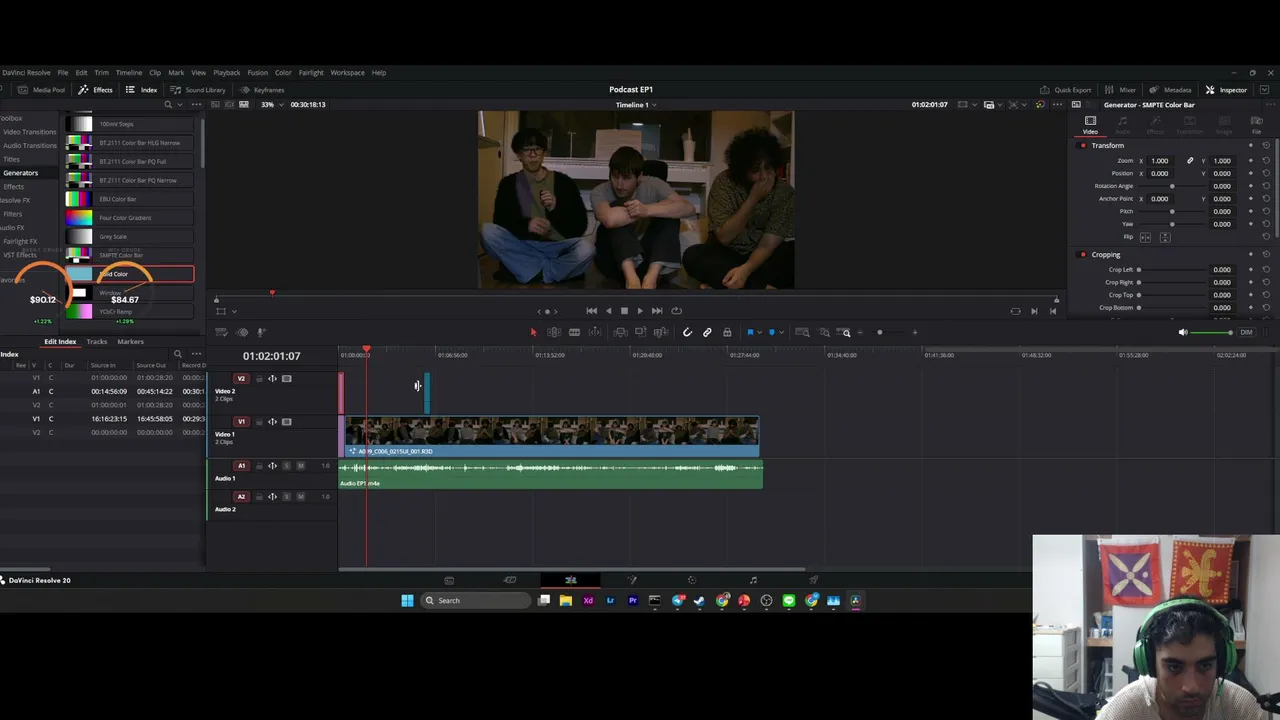1280x720 pixels.
Task: Click the timeline zoom-in plus icon
Action: click(914, 332)
